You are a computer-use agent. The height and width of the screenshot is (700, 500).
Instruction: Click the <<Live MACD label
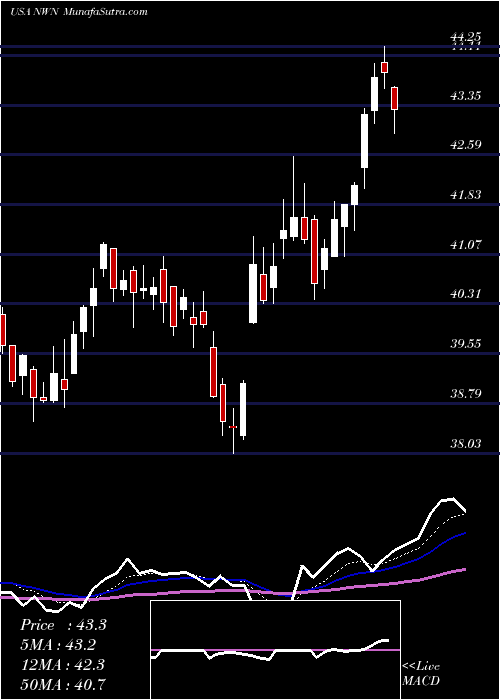421,673
